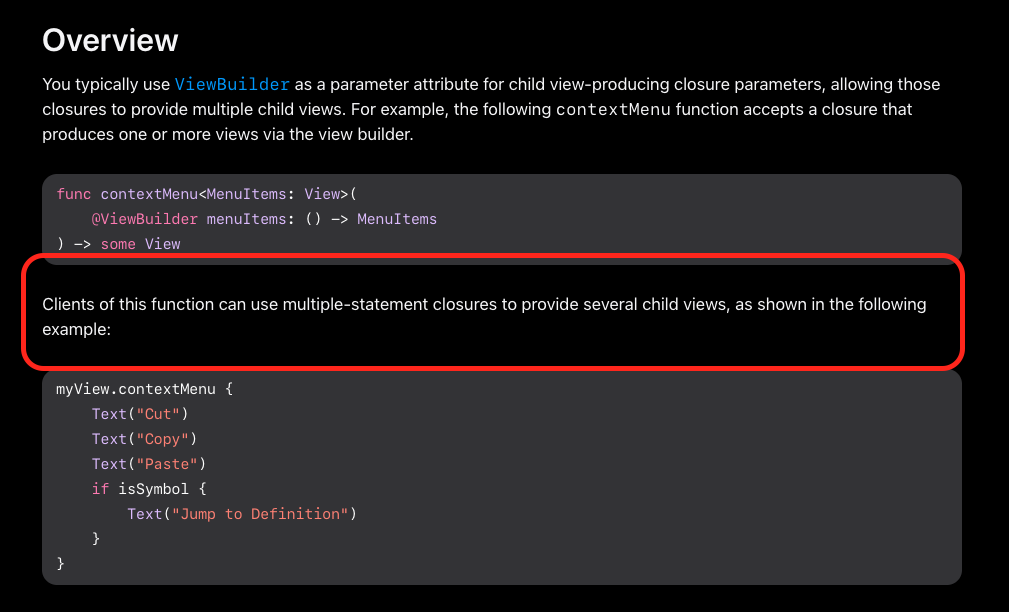Click the Text("Paste") line
Viewport: 1009px width, 612px height.
[148, 463]
